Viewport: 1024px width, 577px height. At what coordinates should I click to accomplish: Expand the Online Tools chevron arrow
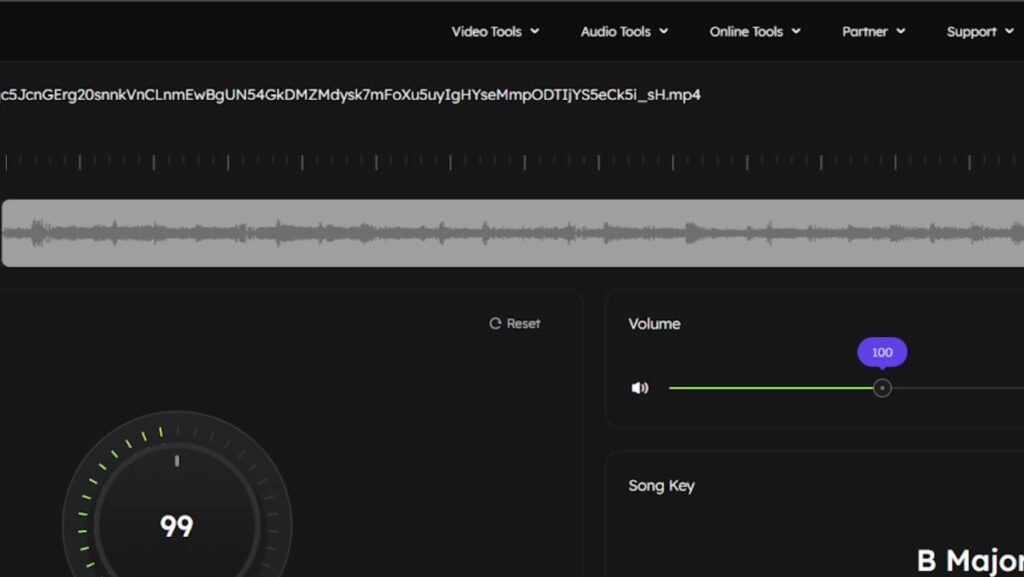(797, 32)
